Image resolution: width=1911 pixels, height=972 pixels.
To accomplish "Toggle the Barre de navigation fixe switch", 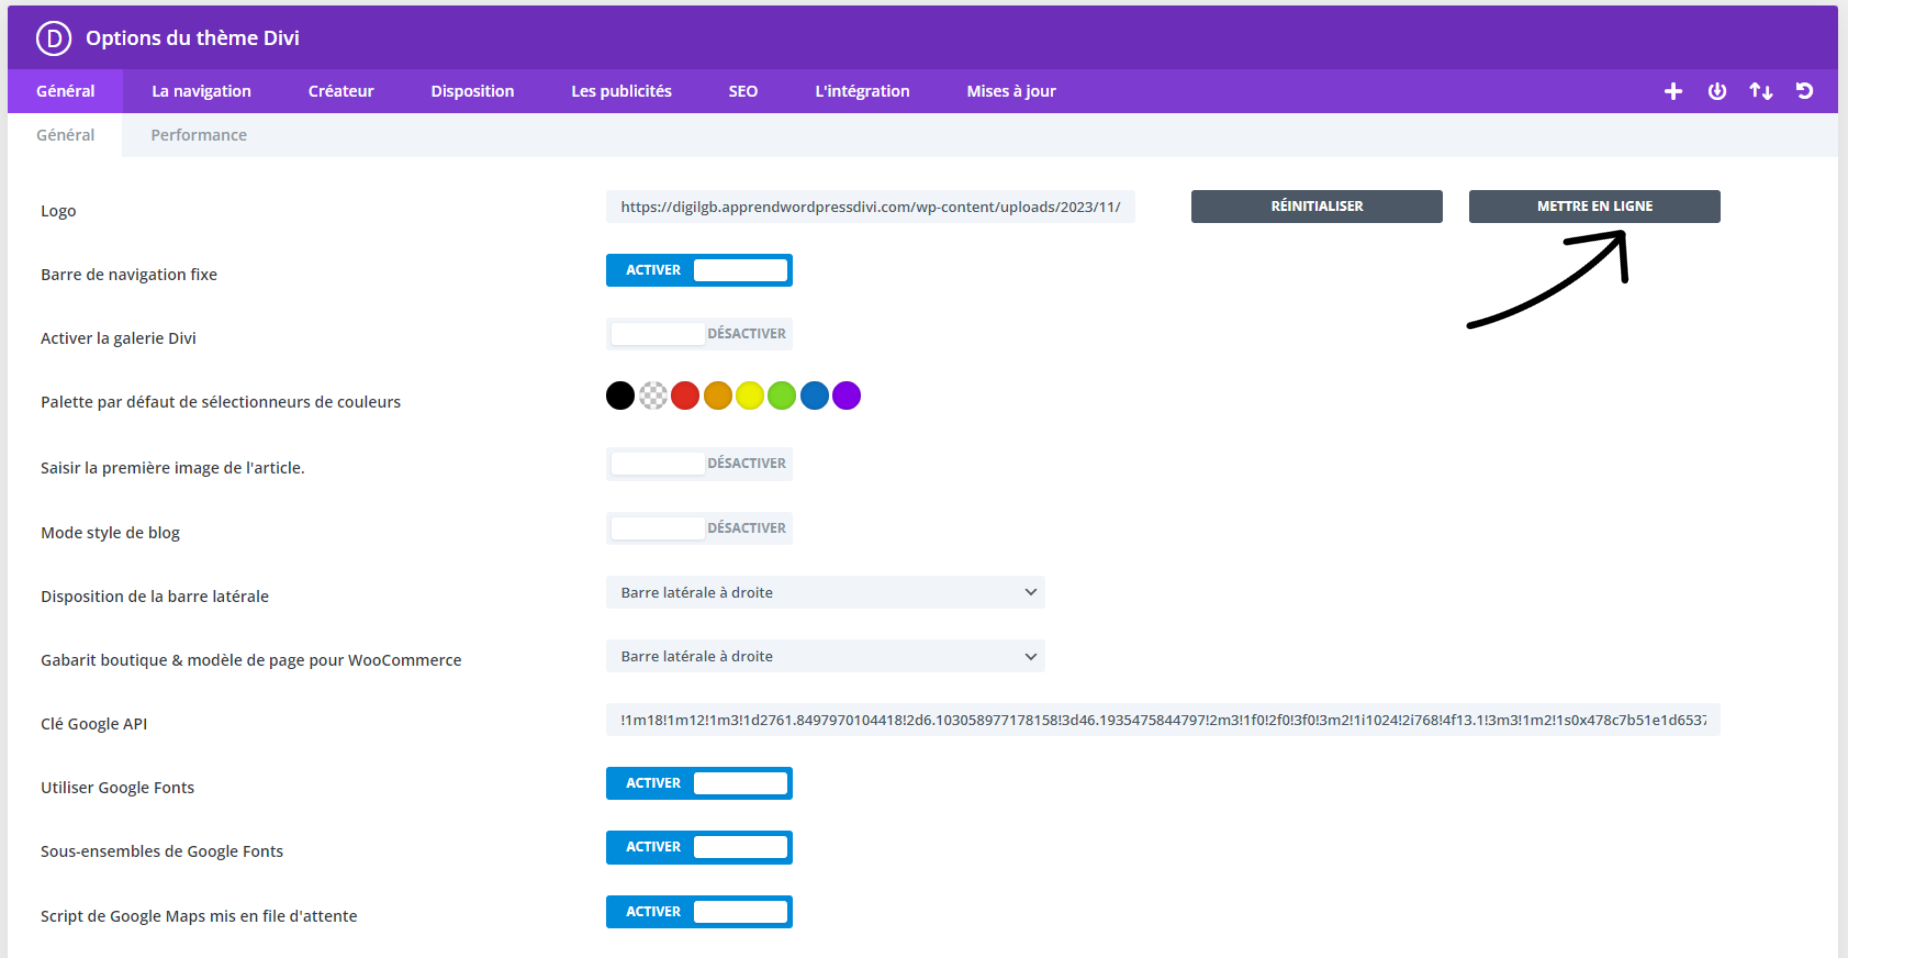I will (699, 270).
